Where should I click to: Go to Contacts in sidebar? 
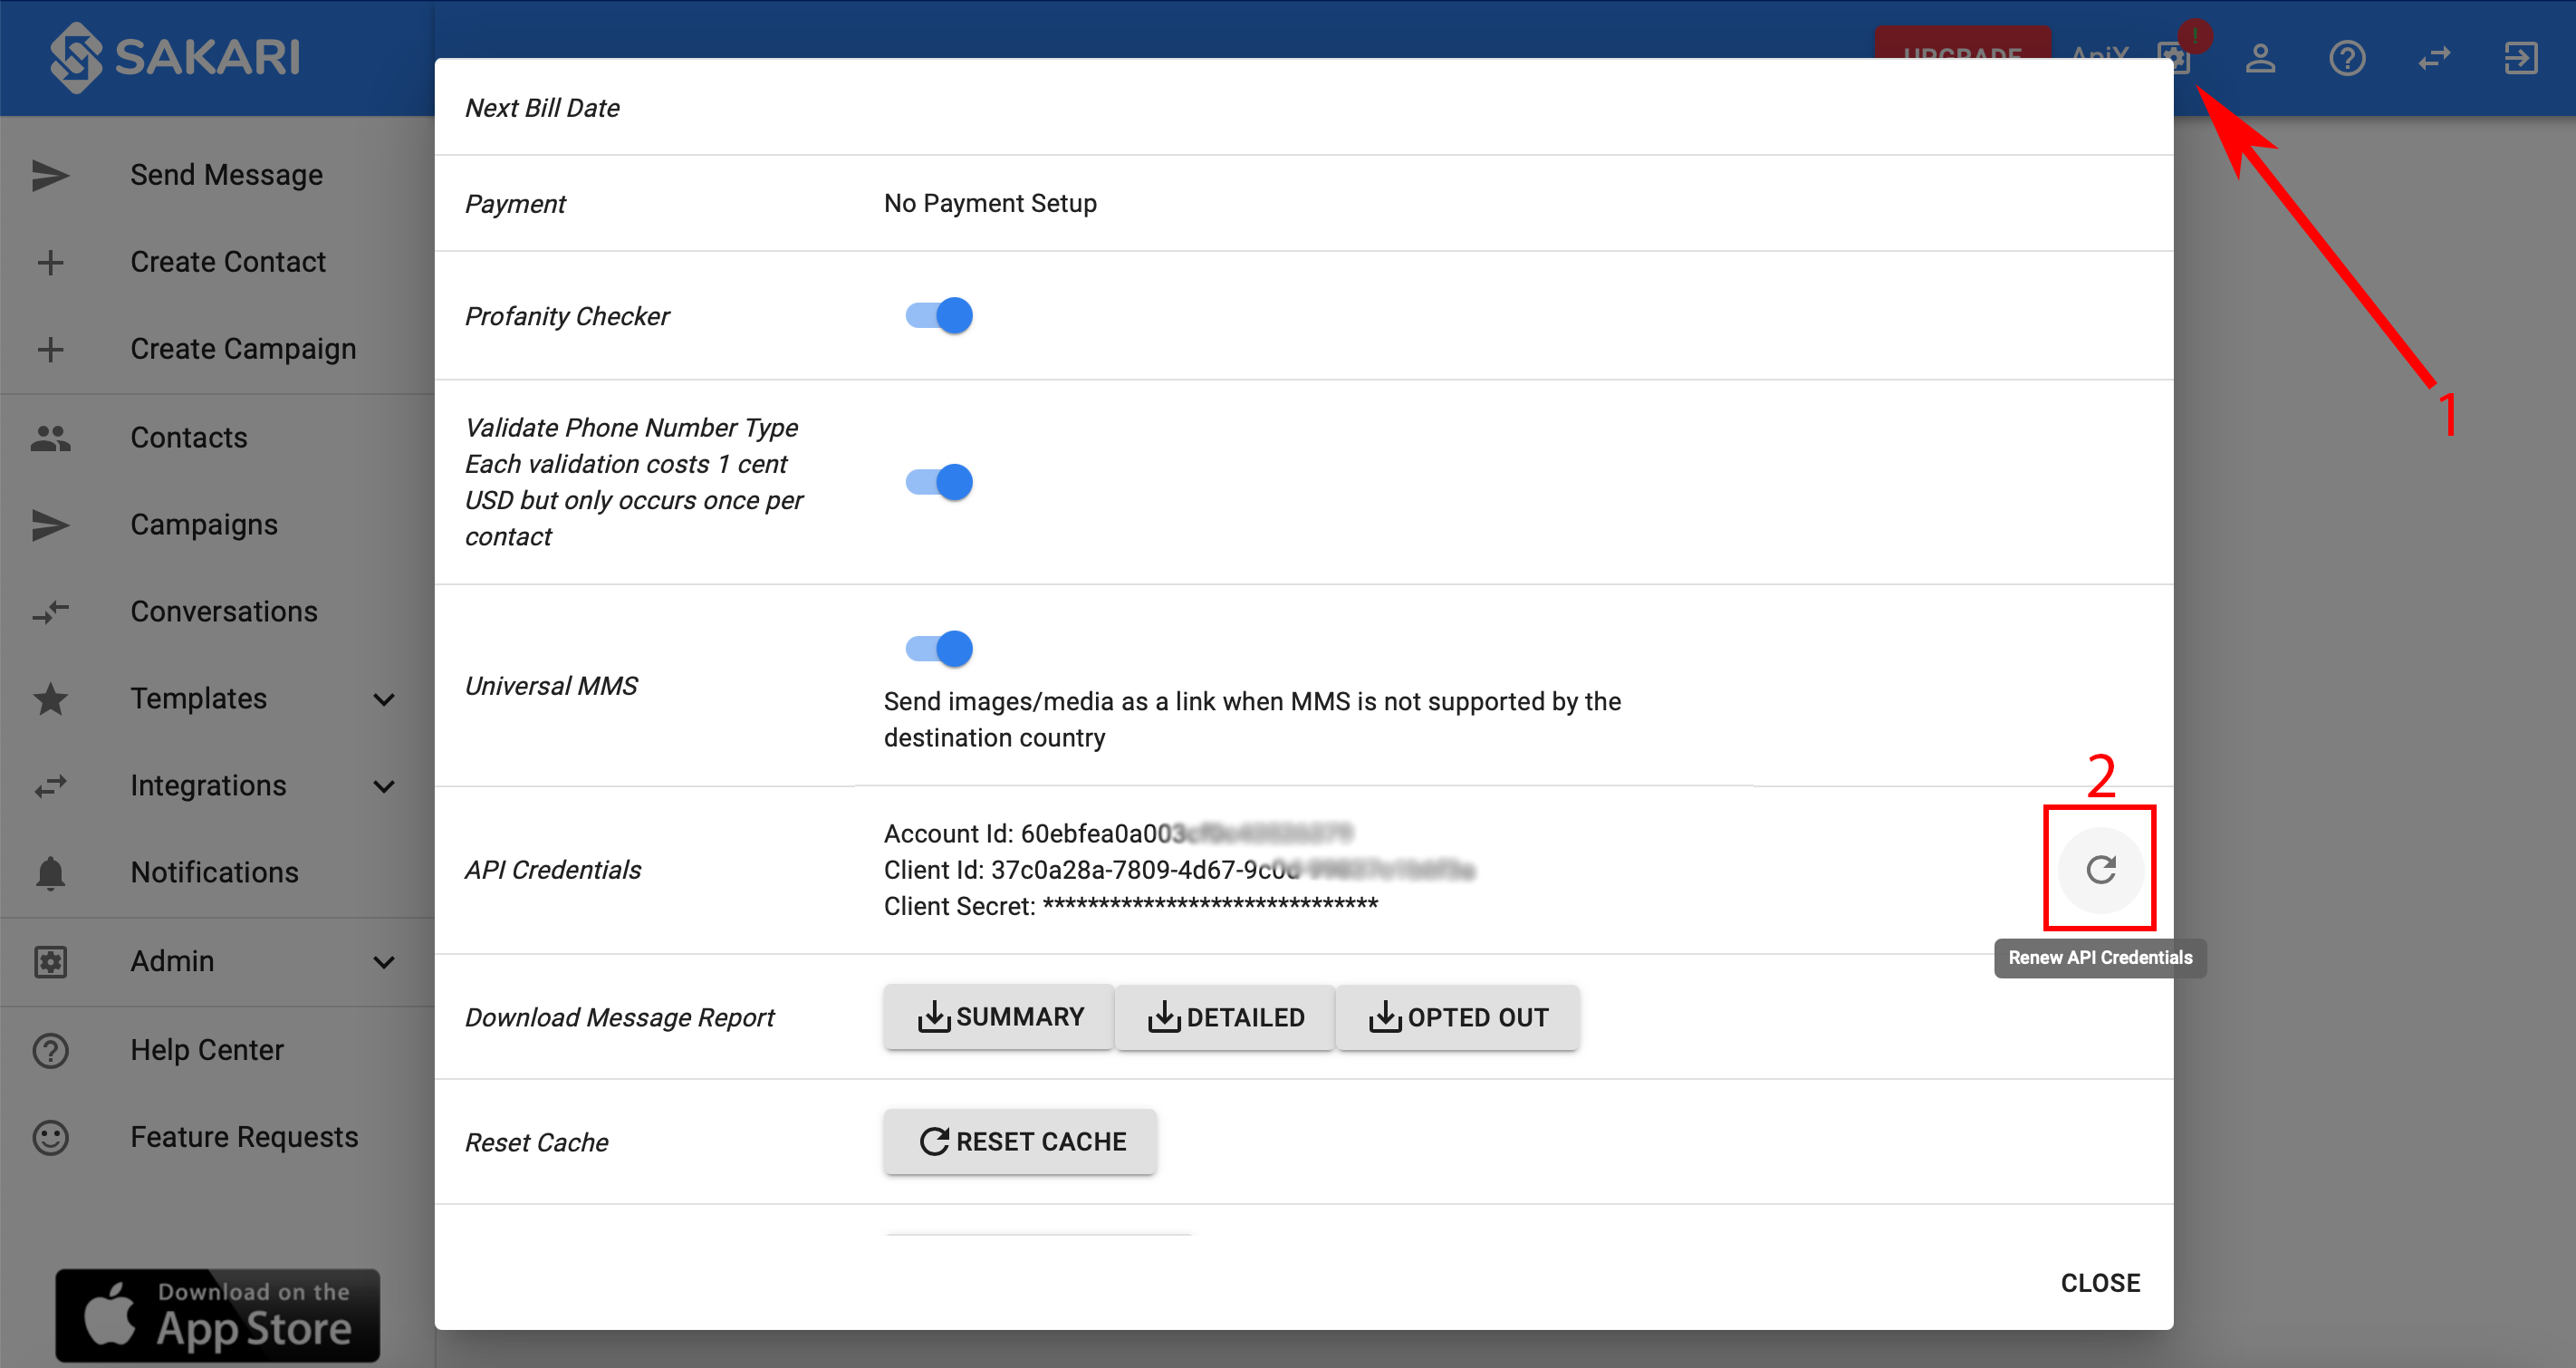[217, 437]
